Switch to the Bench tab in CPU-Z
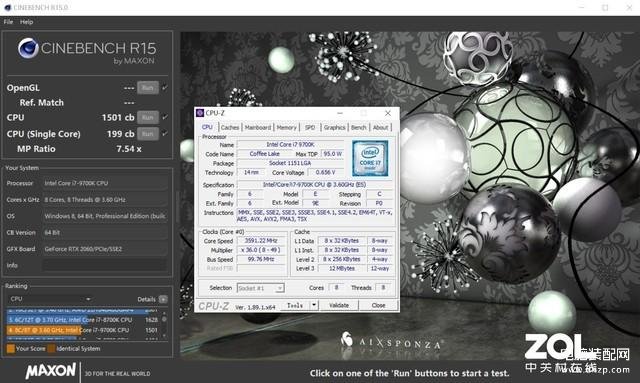The width and height of the screenshot is (640, 383). click(x=359, y=128)
